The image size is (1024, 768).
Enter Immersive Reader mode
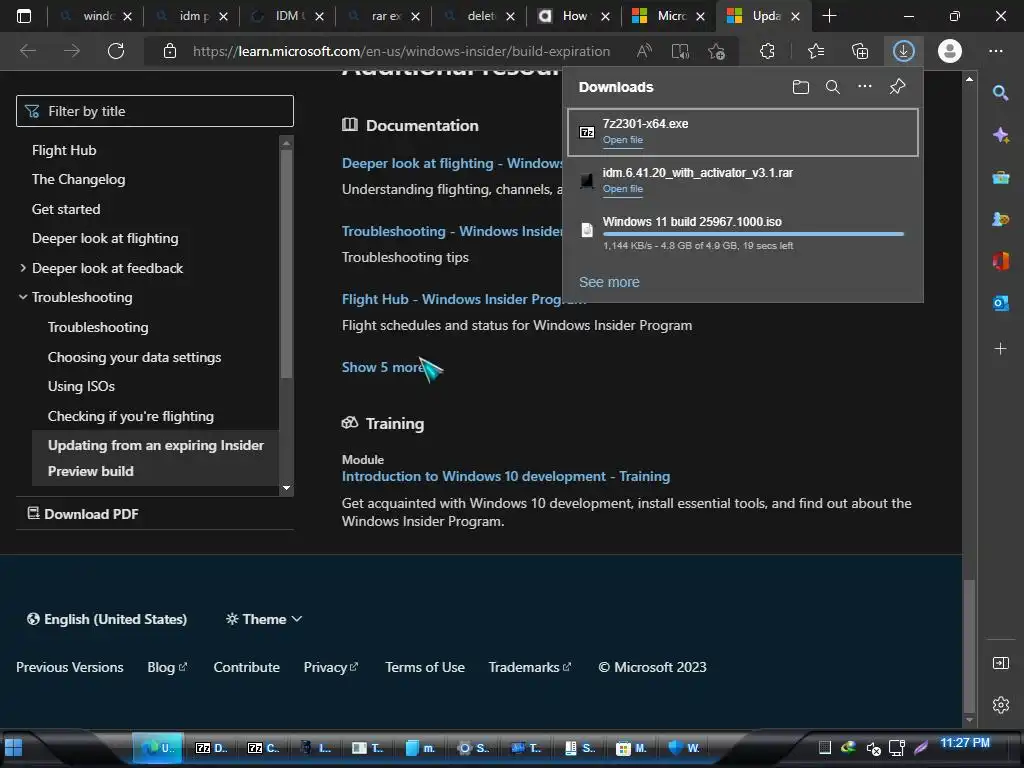pos(680,51)
